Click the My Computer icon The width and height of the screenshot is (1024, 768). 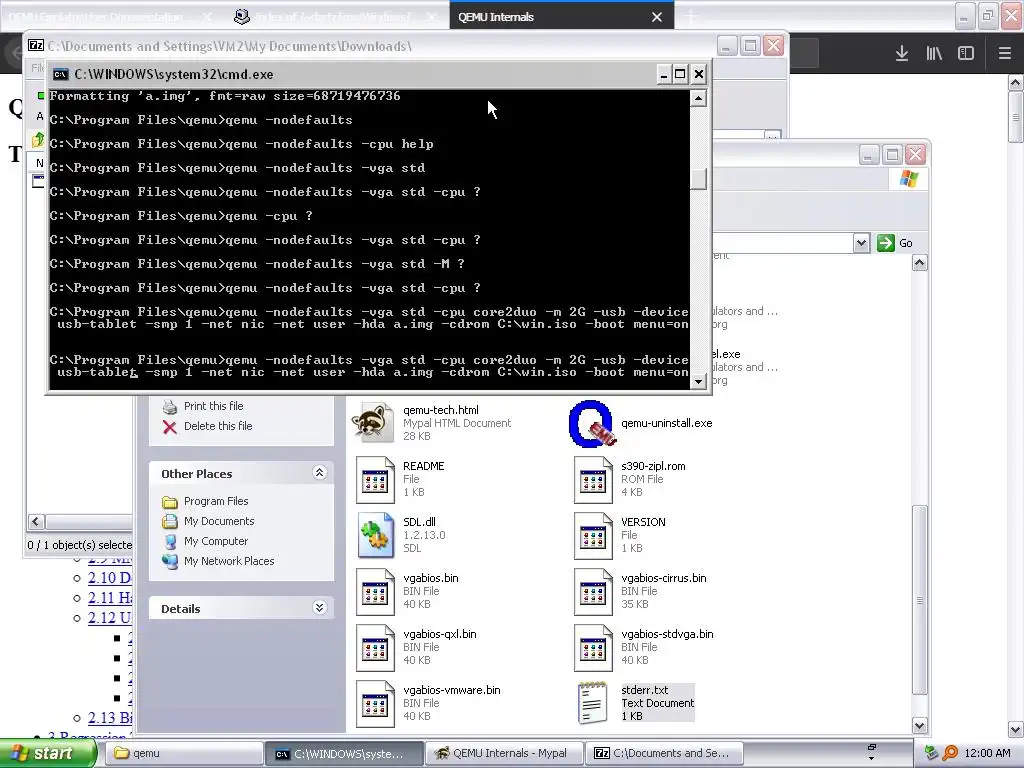click(x=170, y=541)
